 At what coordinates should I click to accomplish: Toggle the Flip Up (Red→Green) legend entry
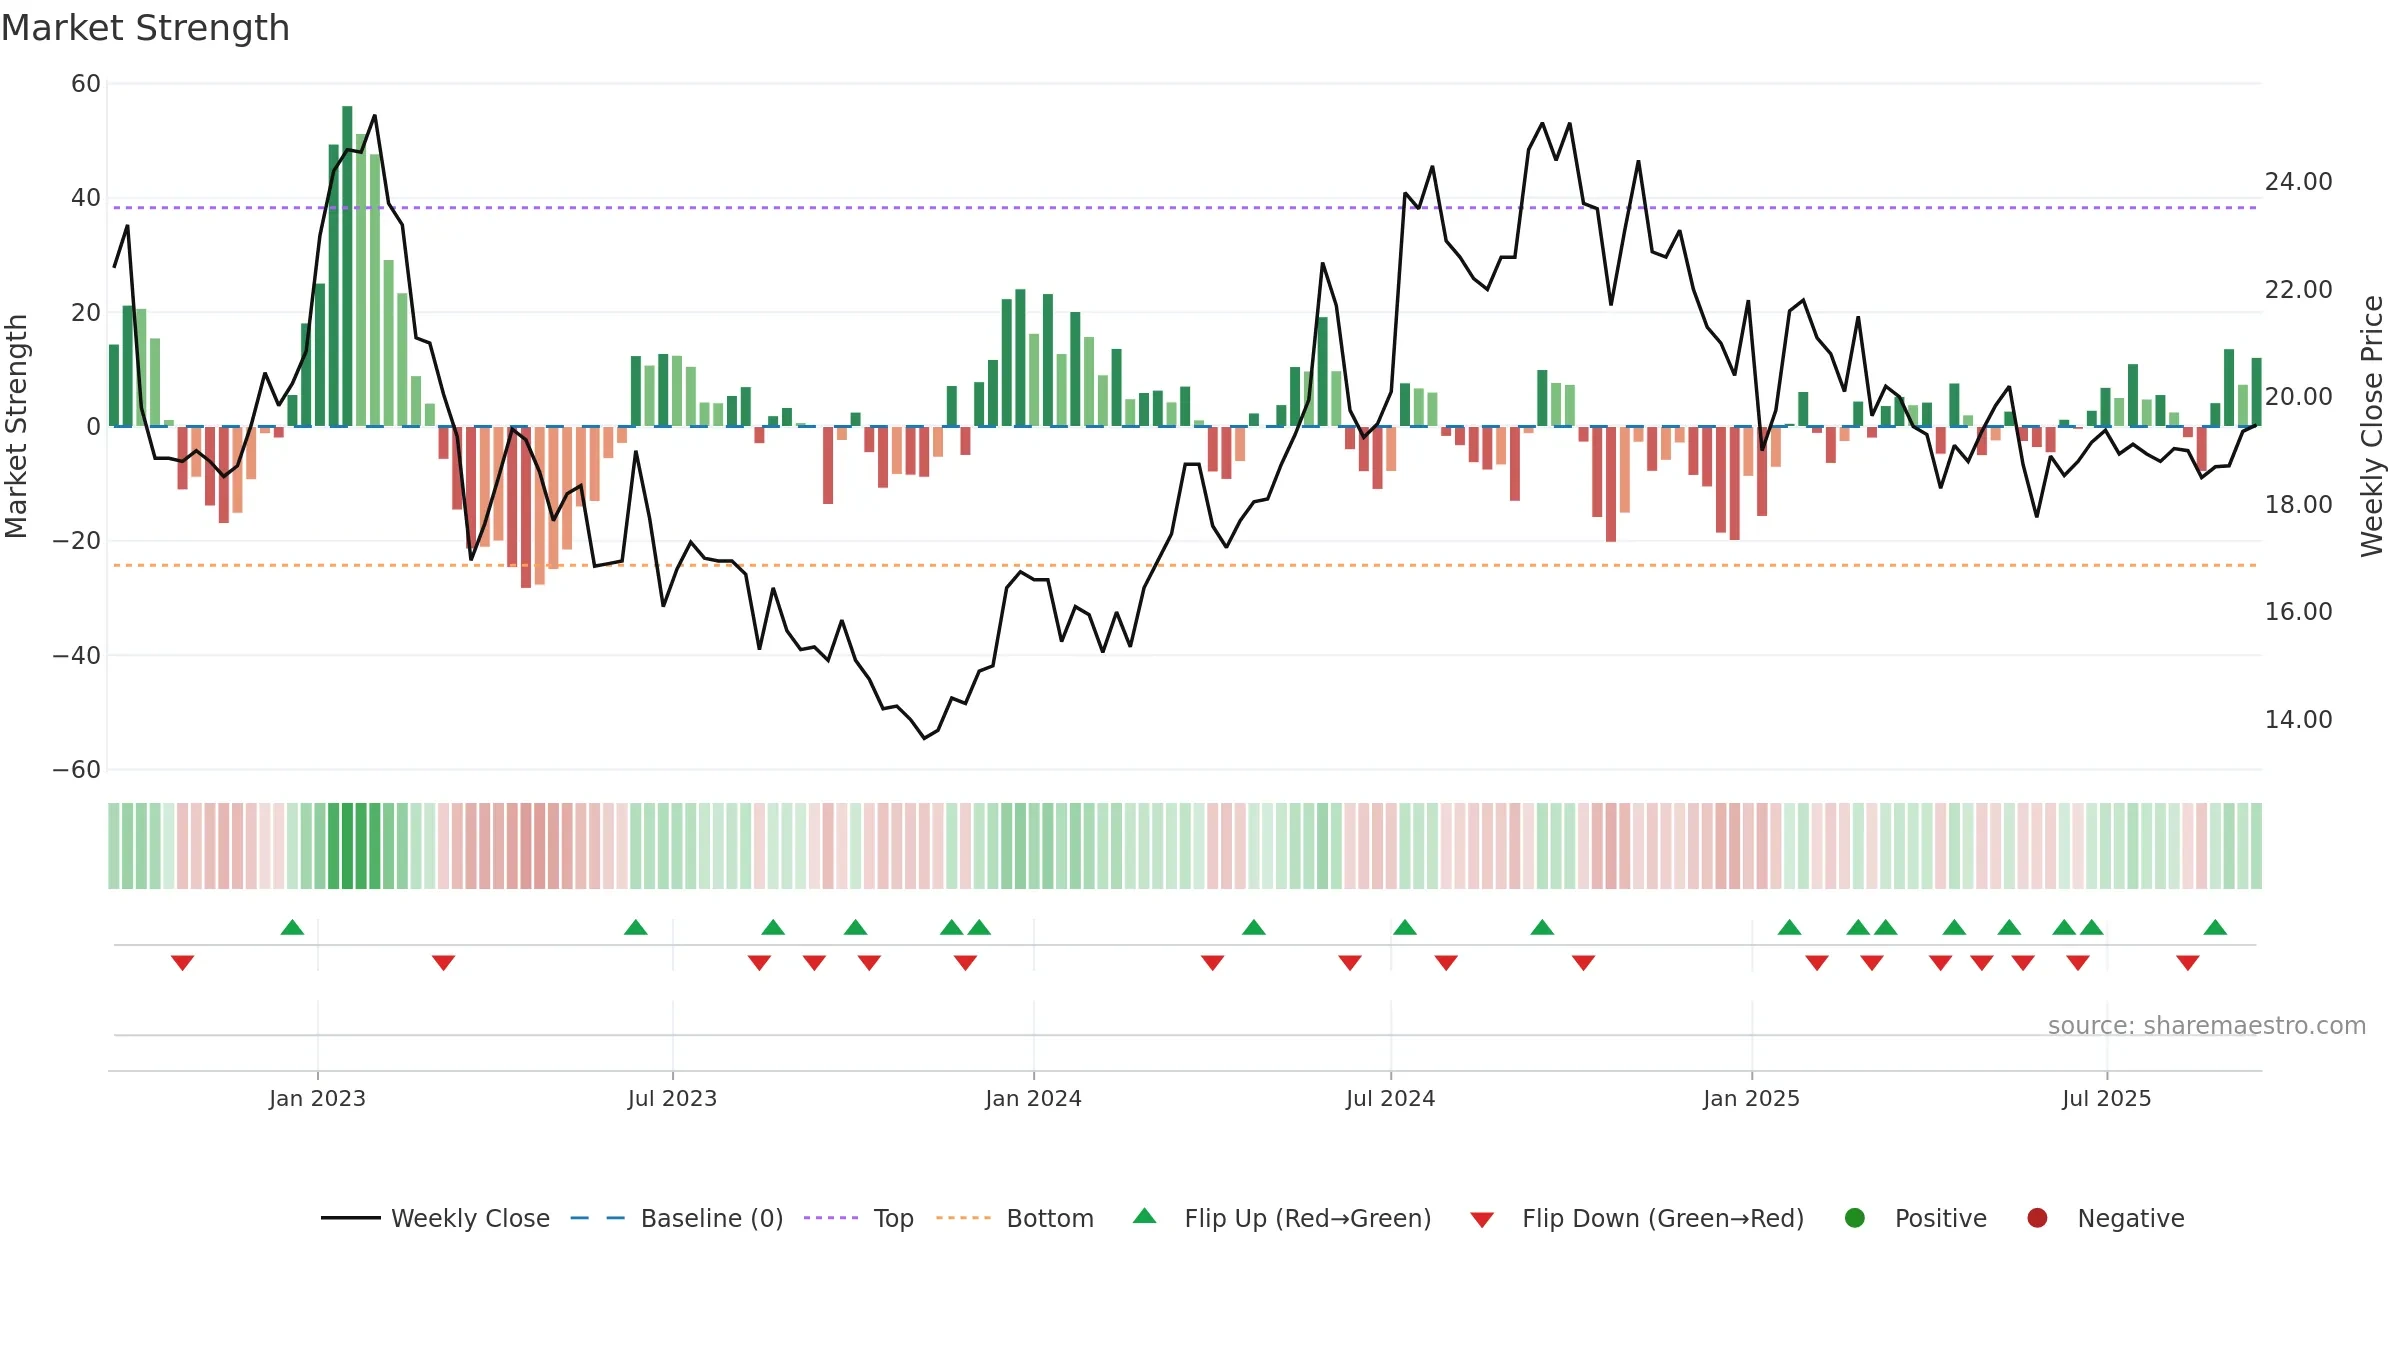(1282, 1218)
